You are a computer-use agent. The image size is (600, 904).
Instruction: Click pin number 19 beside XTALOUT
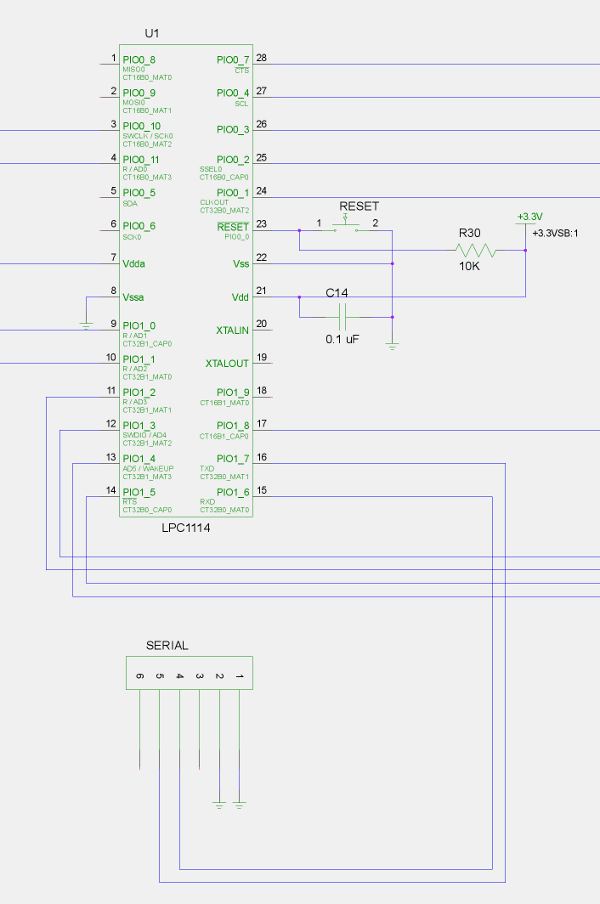tap(262, 357)
